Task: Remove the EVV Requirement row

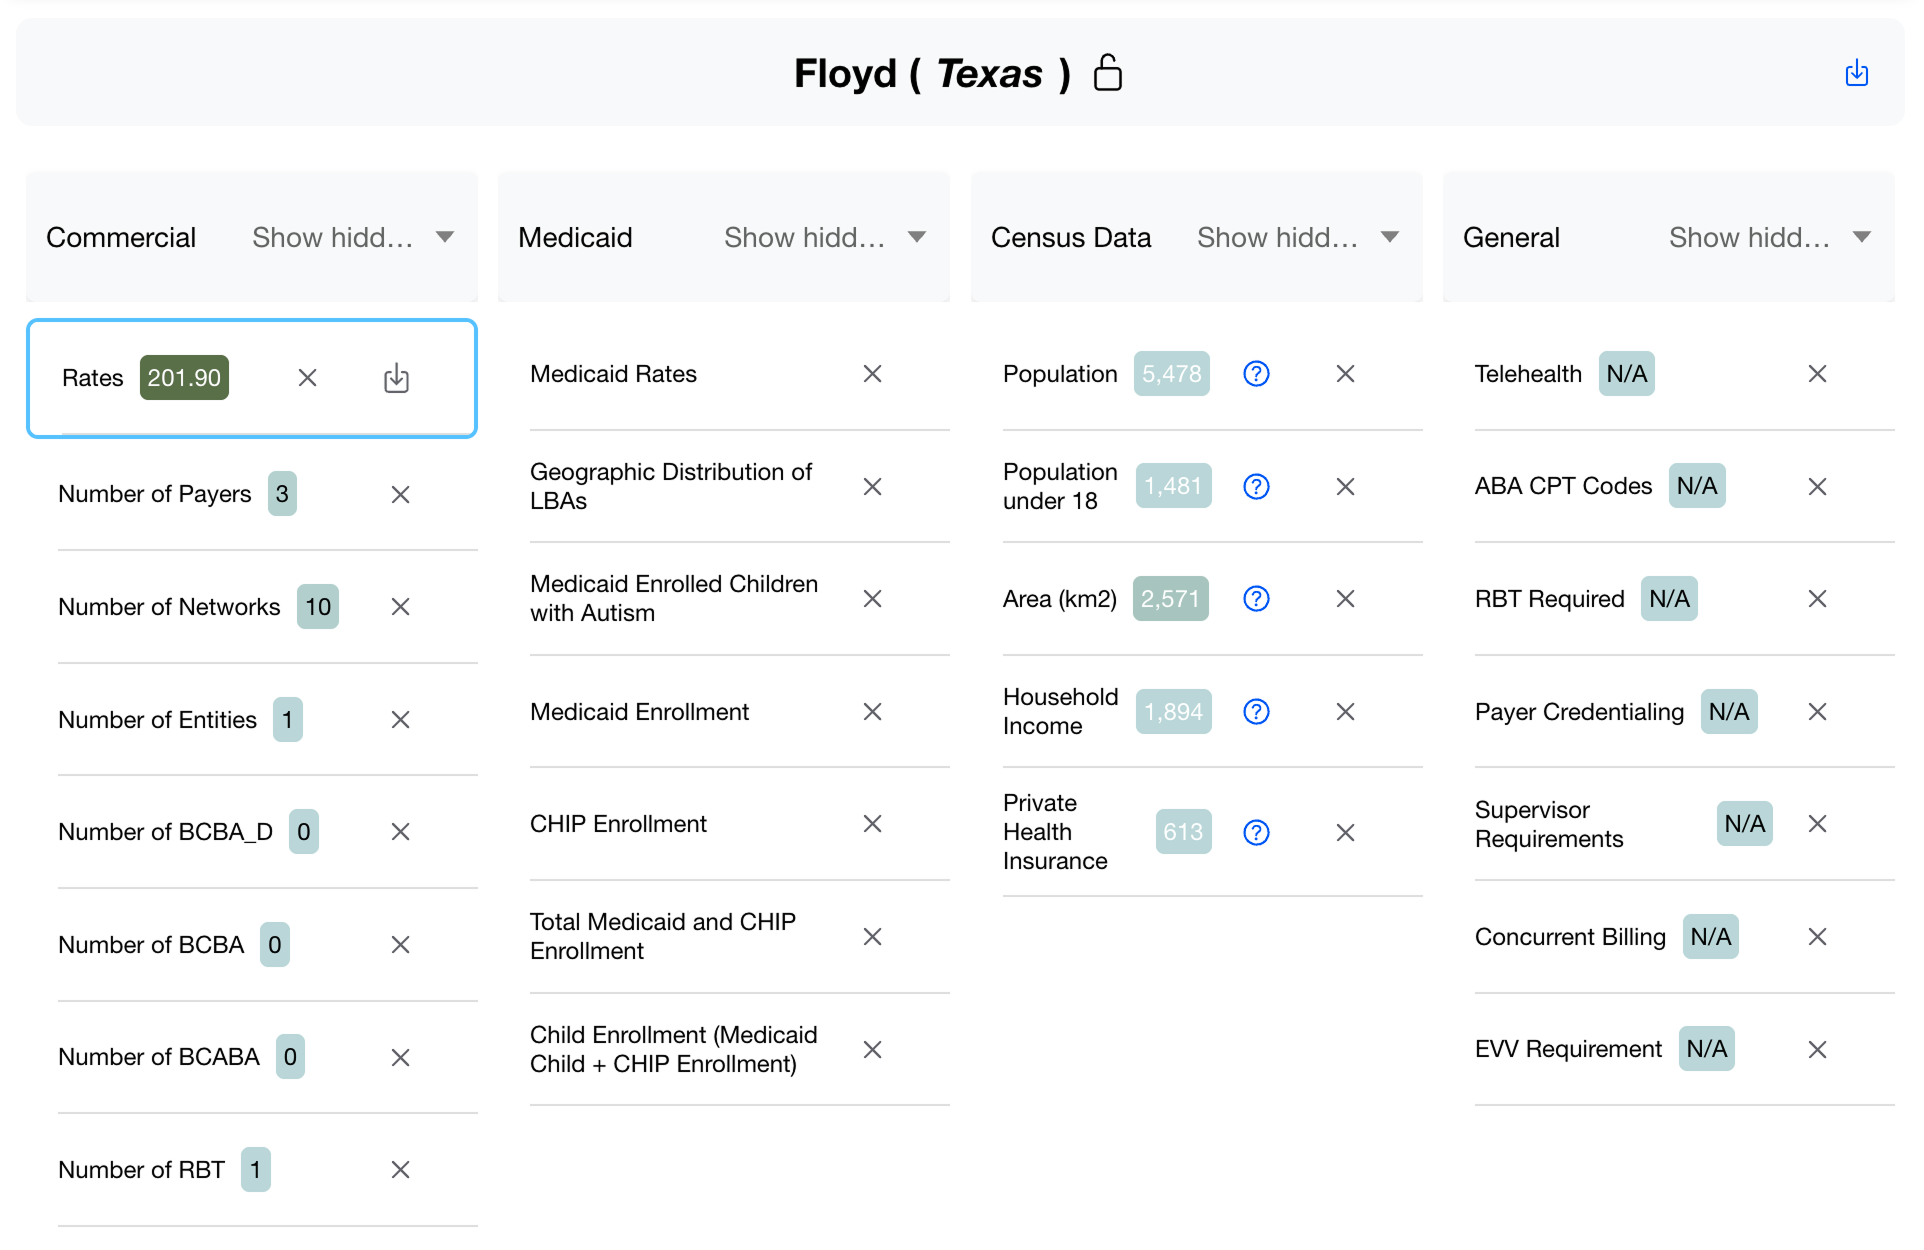Action: tap(1818, 1050)
